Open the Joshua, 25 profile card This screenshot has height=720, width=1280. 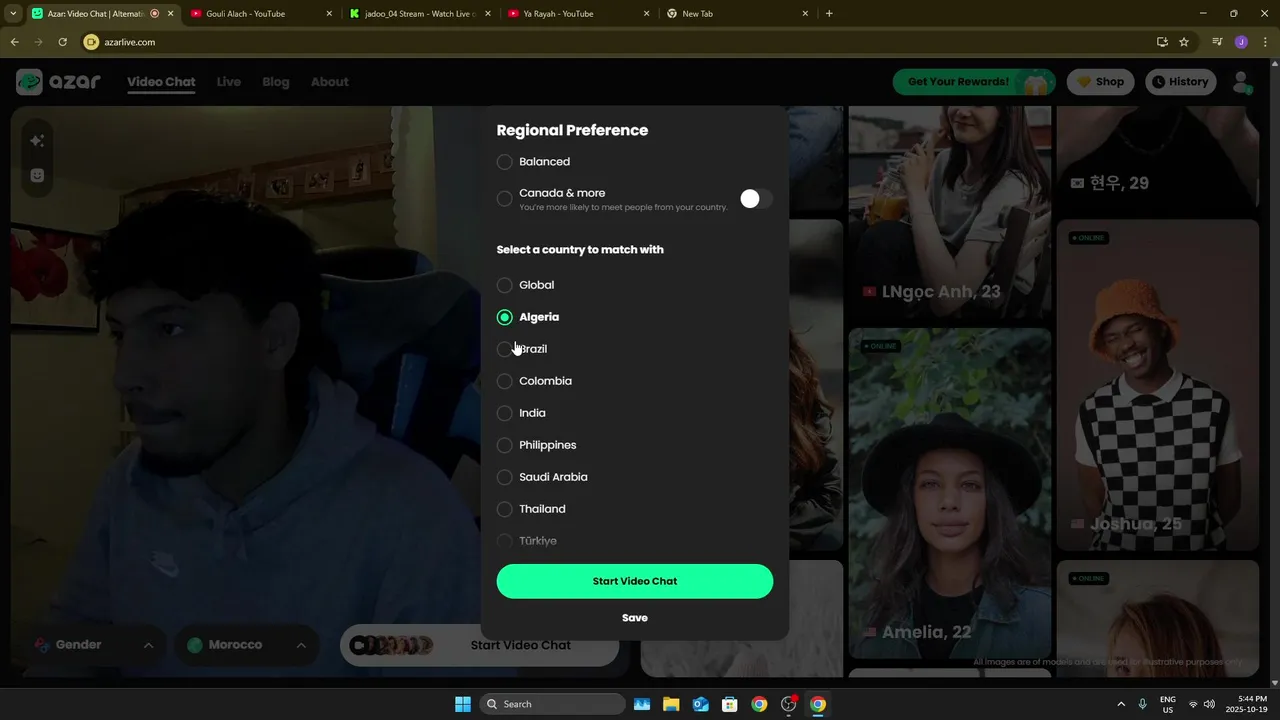1158,386
